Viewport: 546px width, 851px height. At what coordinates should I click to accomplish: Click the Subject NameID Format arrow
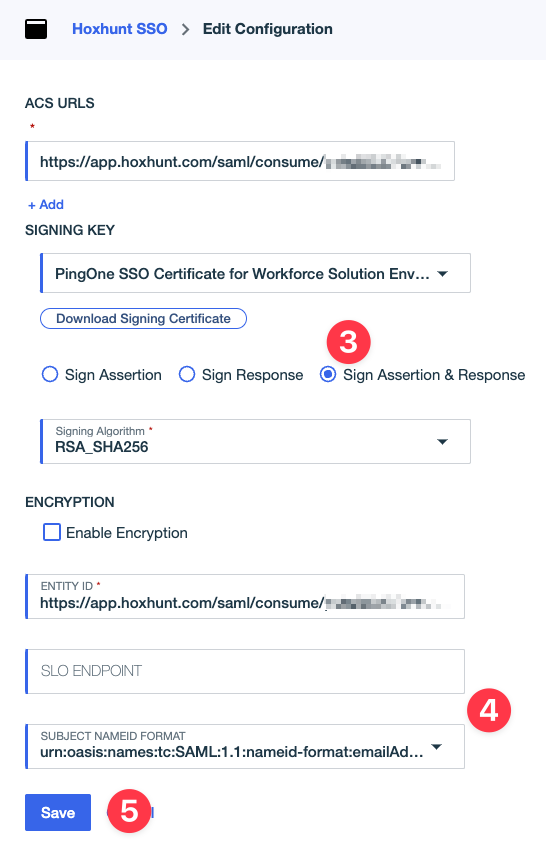coord(436,747)
